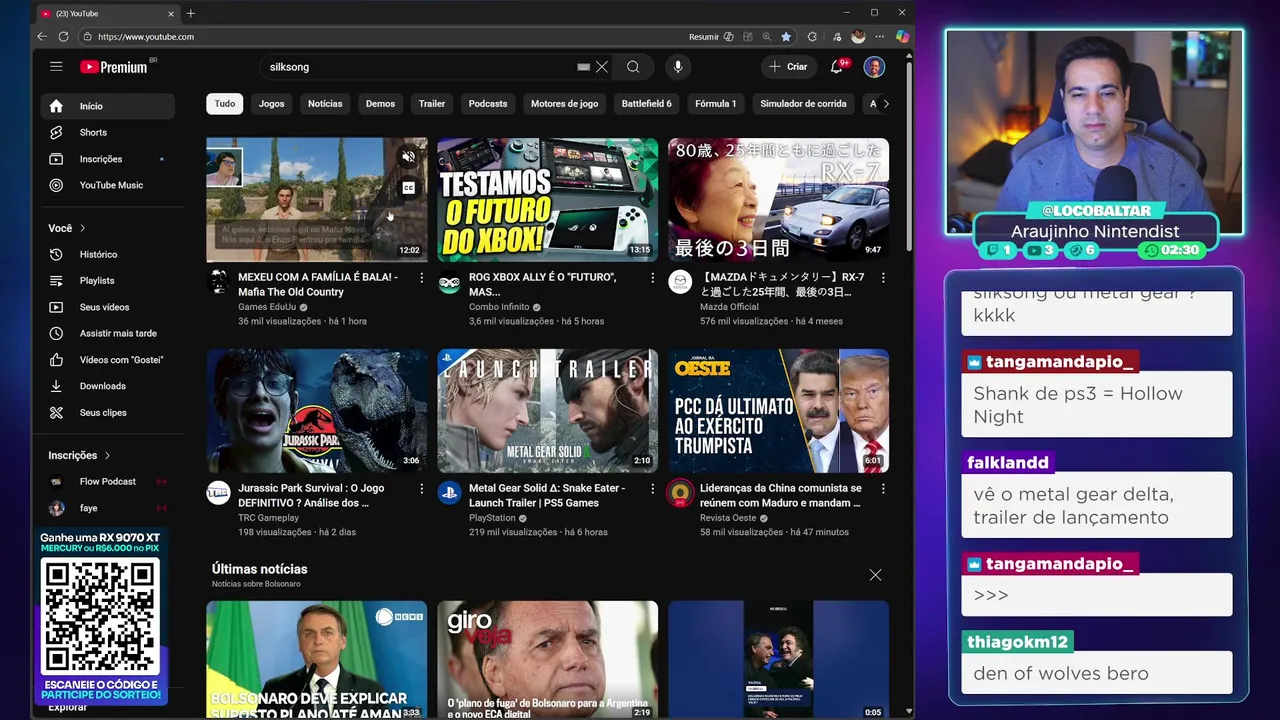Click the search magnifier button
The height and width of the screenshot is (720, 1280).
(x=633, y=67)
